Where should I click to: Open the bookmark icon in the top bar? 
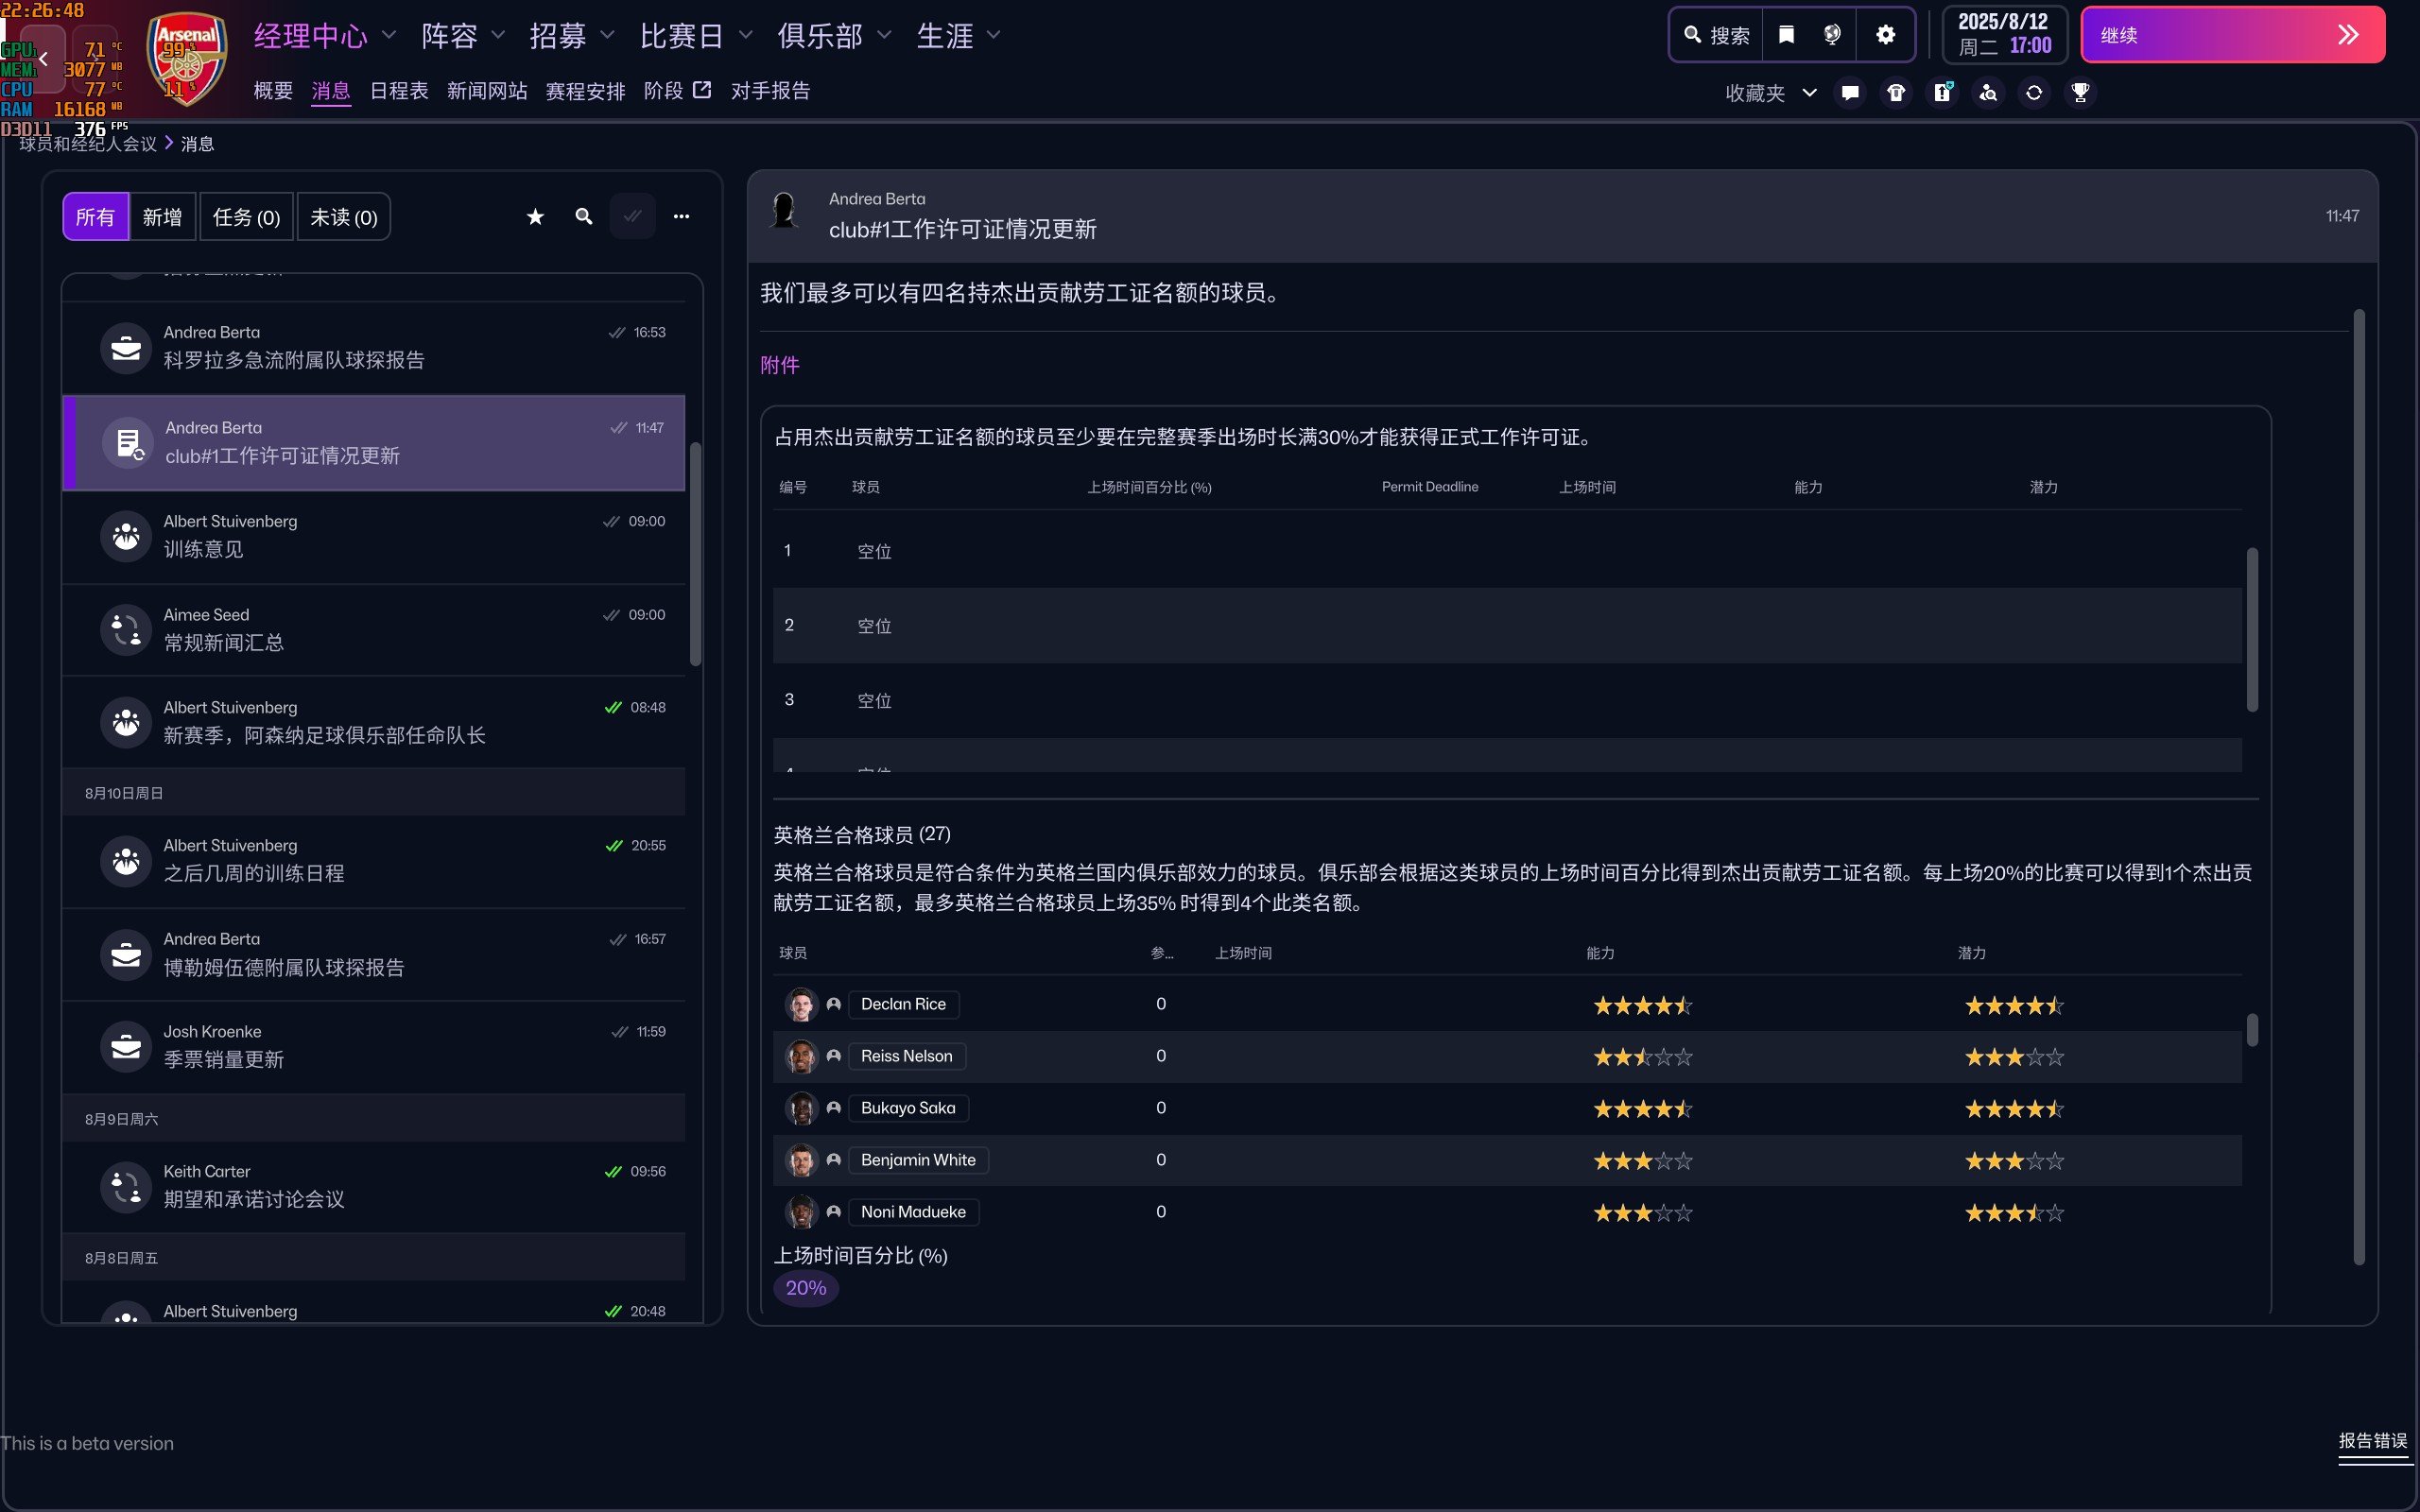1786,35
